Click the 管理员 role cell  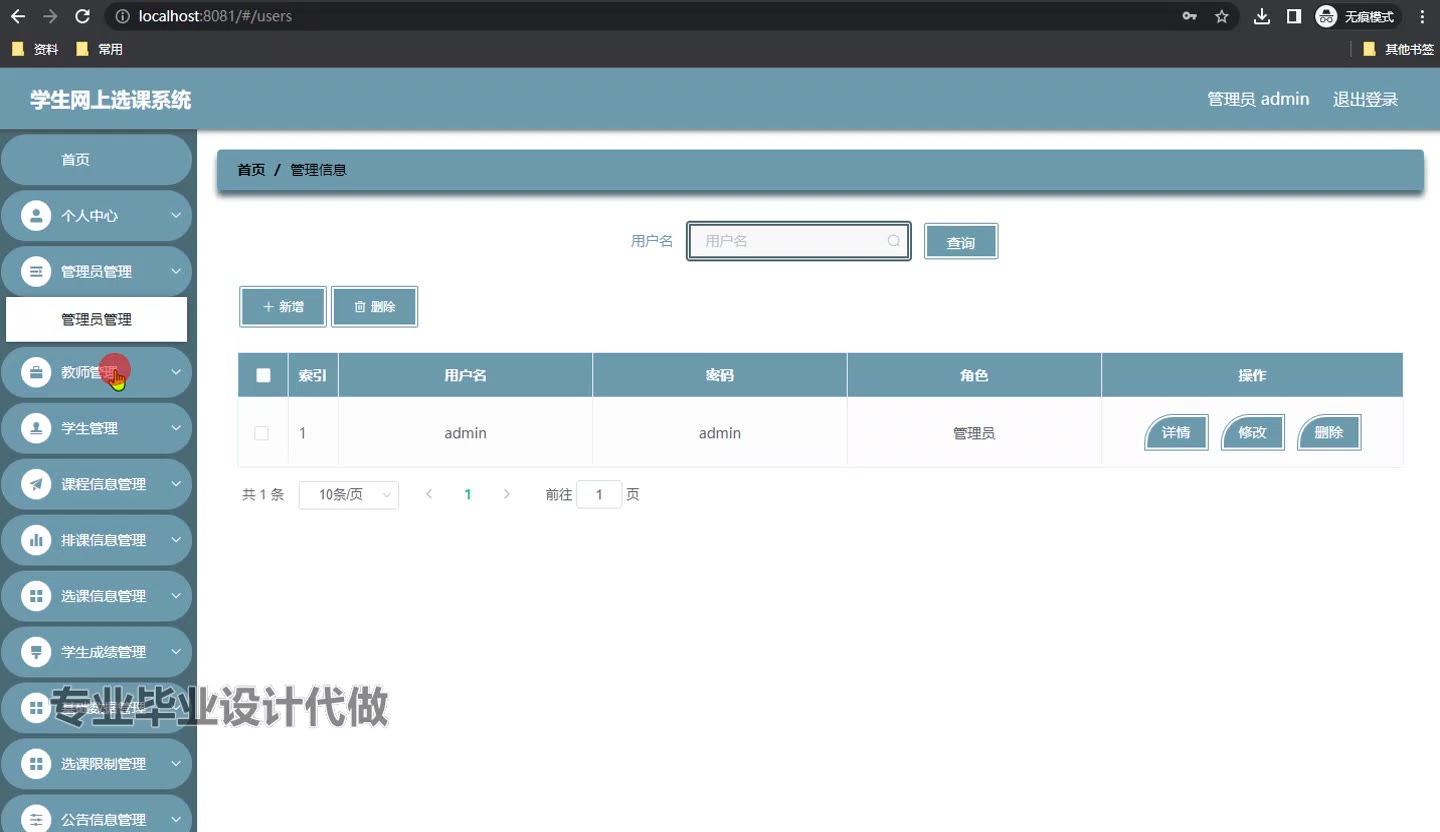coord(974,433)
